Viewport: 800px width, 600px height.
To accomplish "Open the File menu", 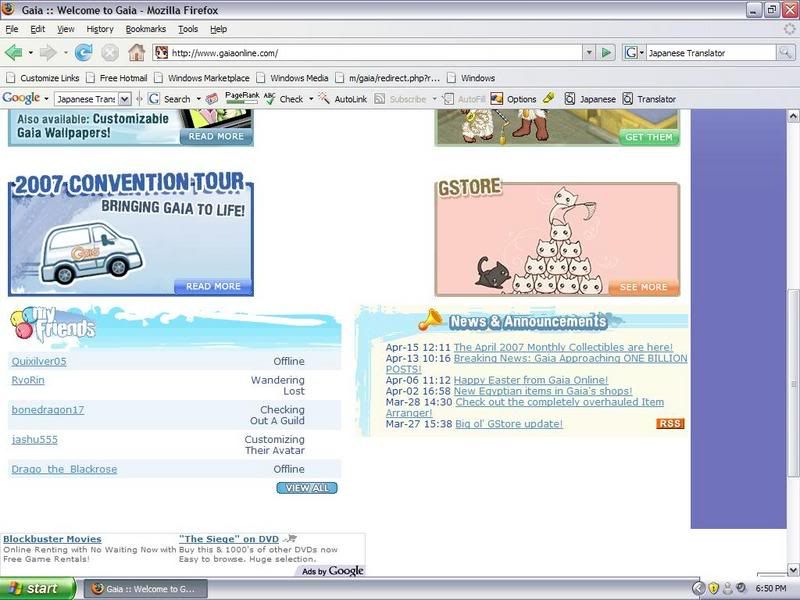I will pos(12,29).
